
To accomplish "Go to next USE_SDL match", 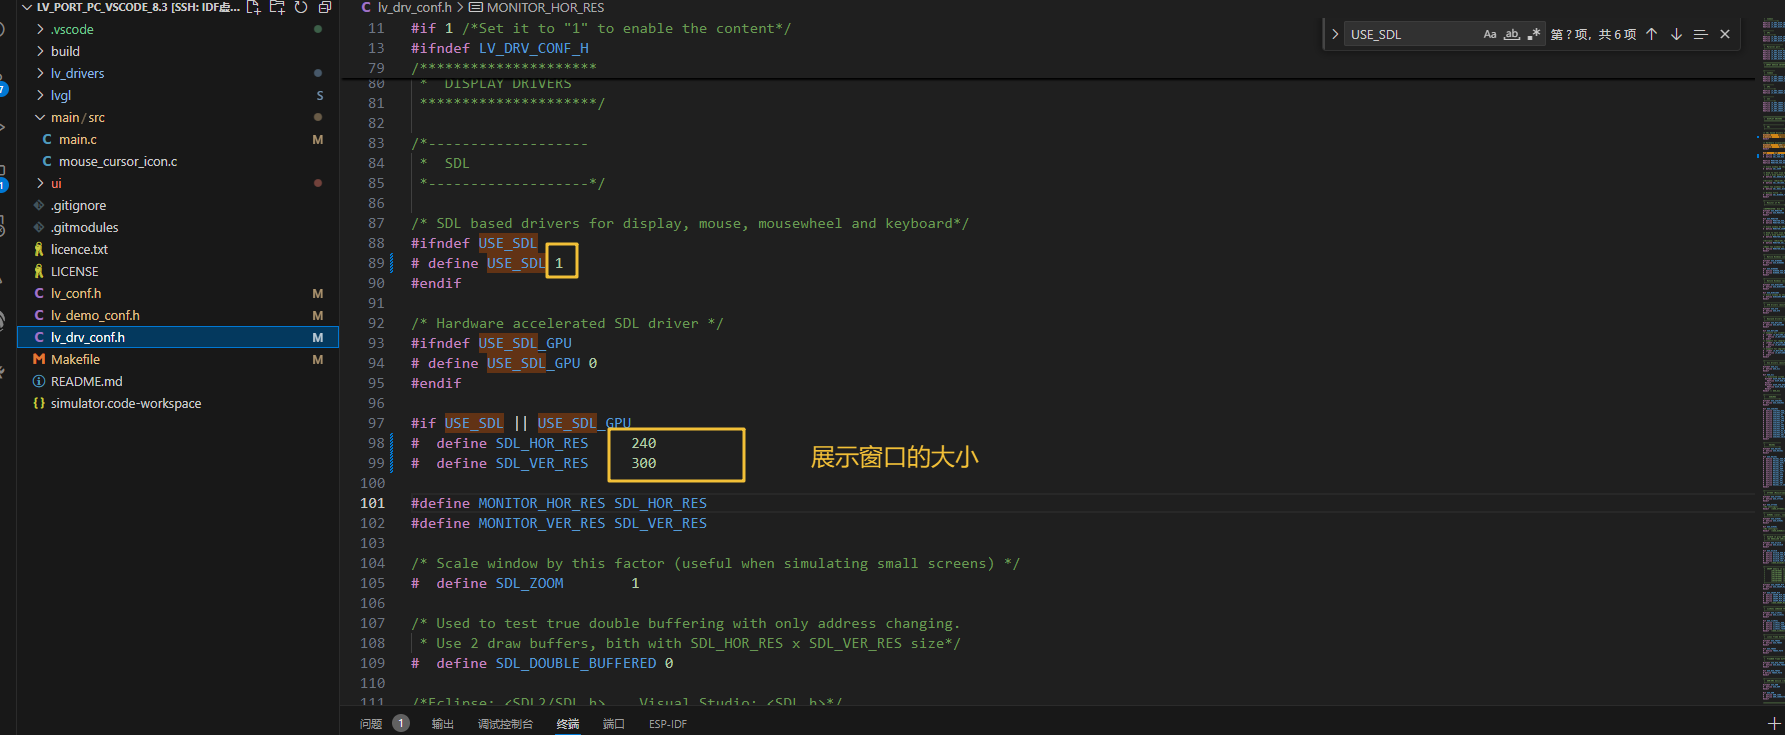I will click(x=1676, y=34).
